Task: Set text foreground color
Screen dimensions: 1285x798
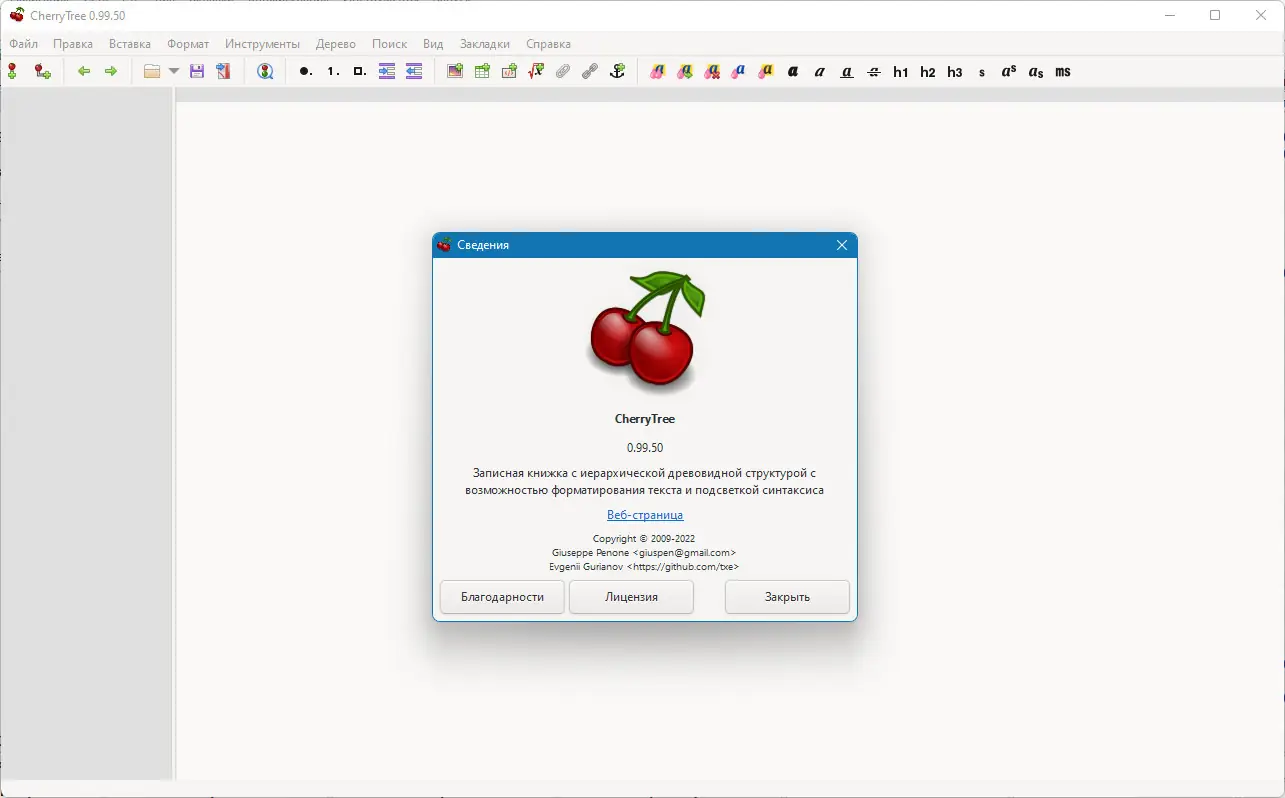Action: pos(739,71)
